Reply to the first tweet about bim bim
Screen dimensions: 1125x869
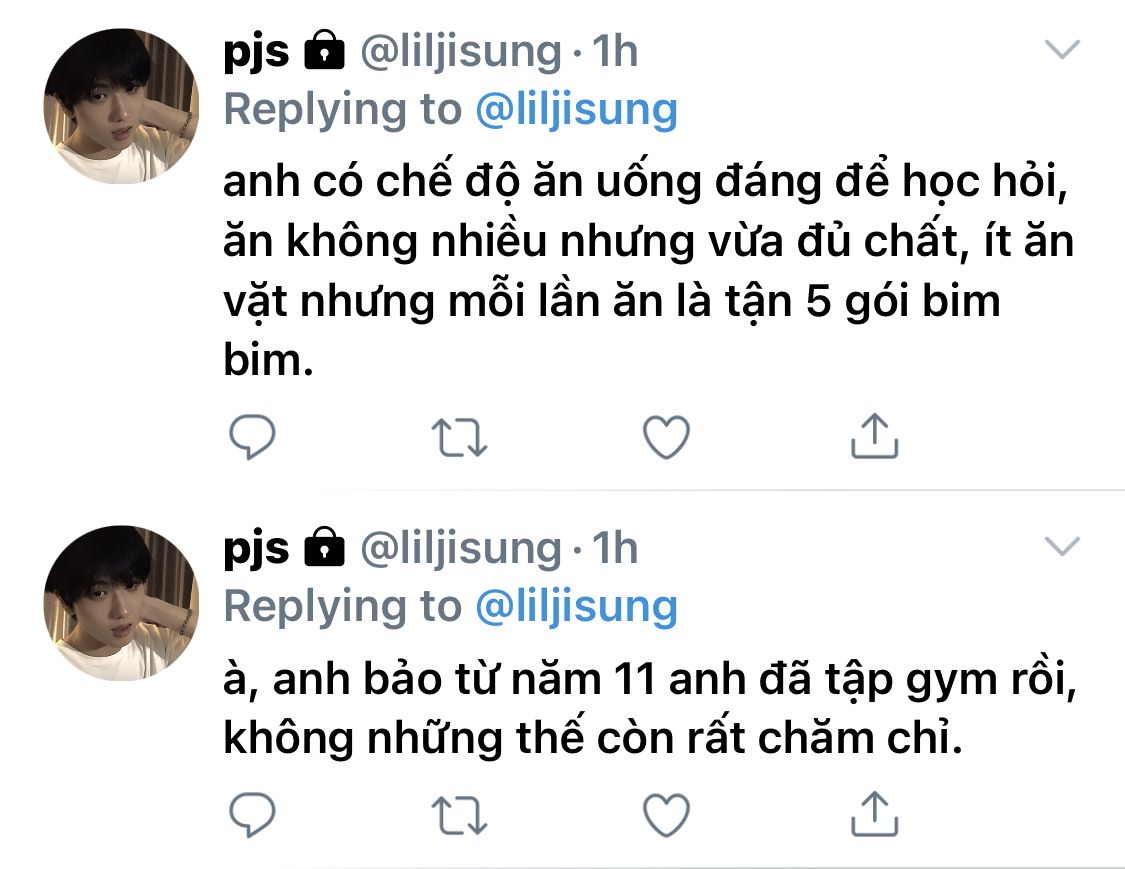pos(252,436)
